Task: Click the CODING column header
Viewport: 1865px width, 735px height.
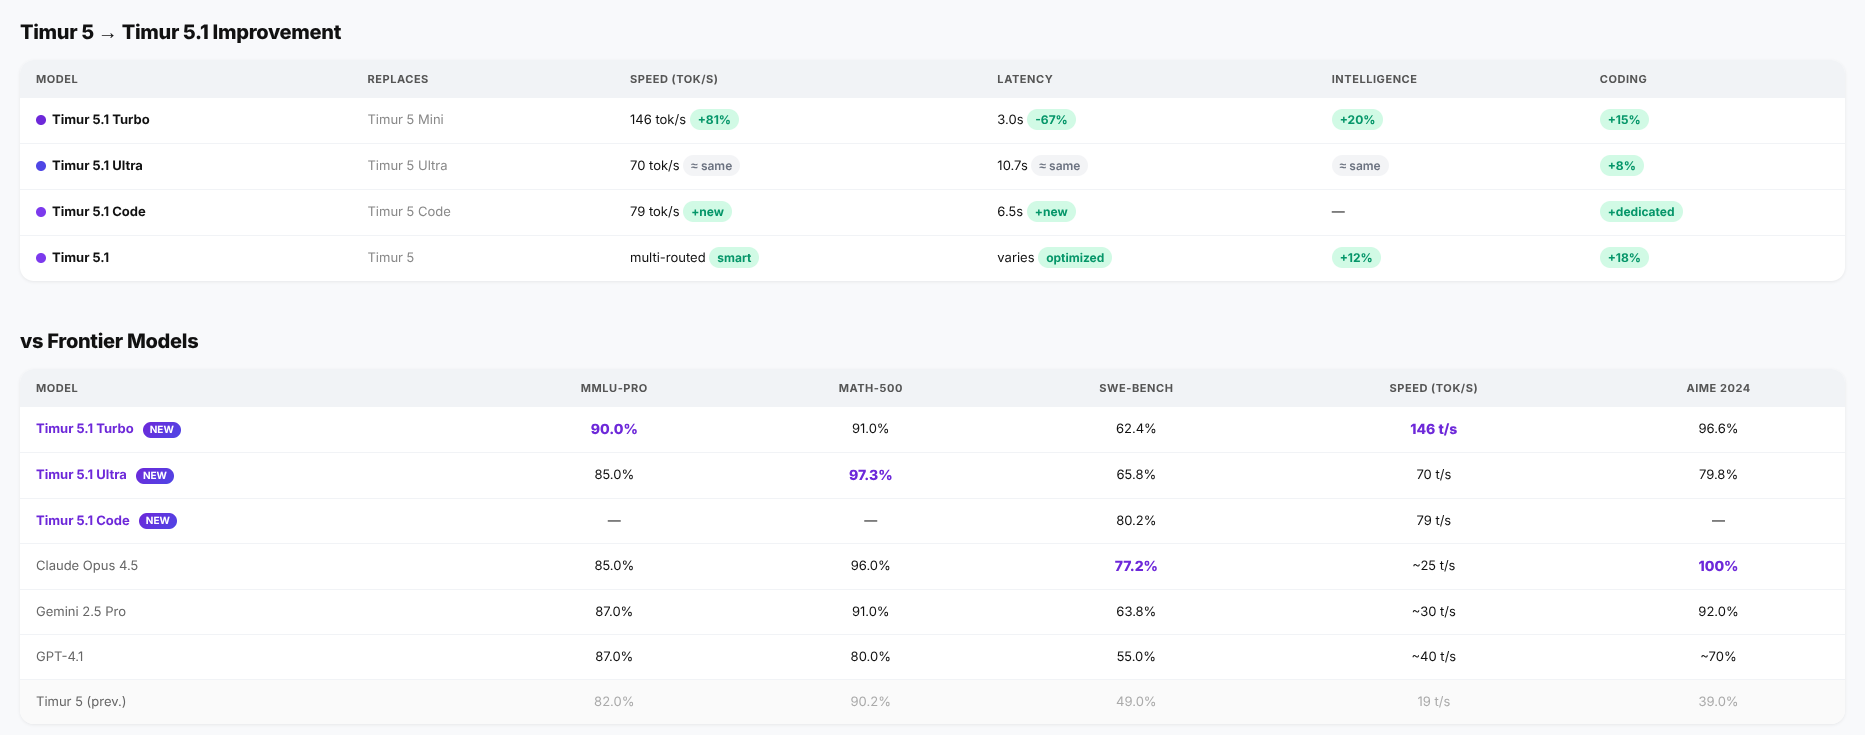Action: tap(1623, 79)
